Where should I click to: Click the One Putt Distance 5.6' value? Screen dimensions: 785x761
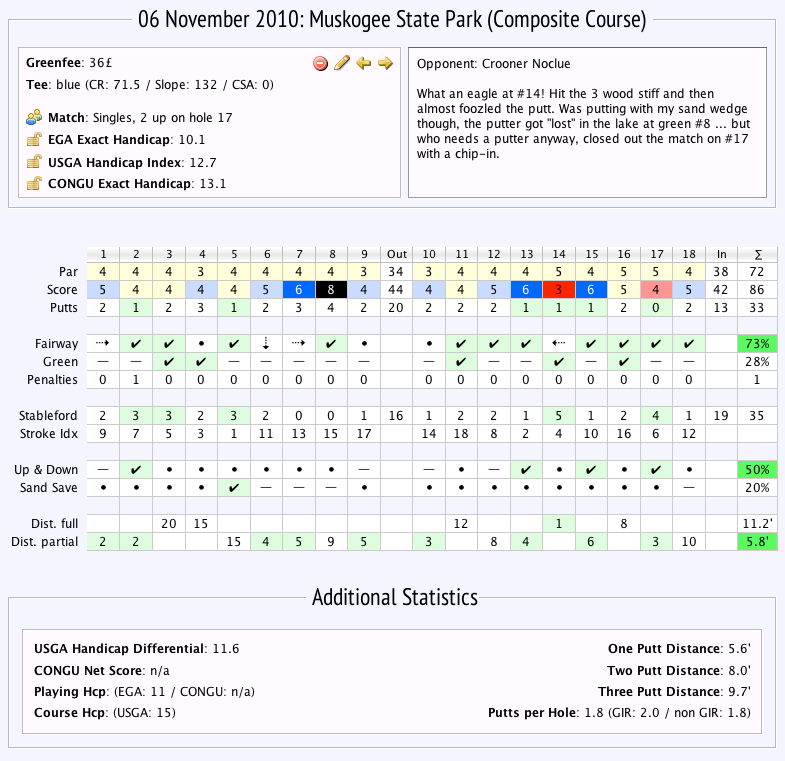(x=739, y=649)
